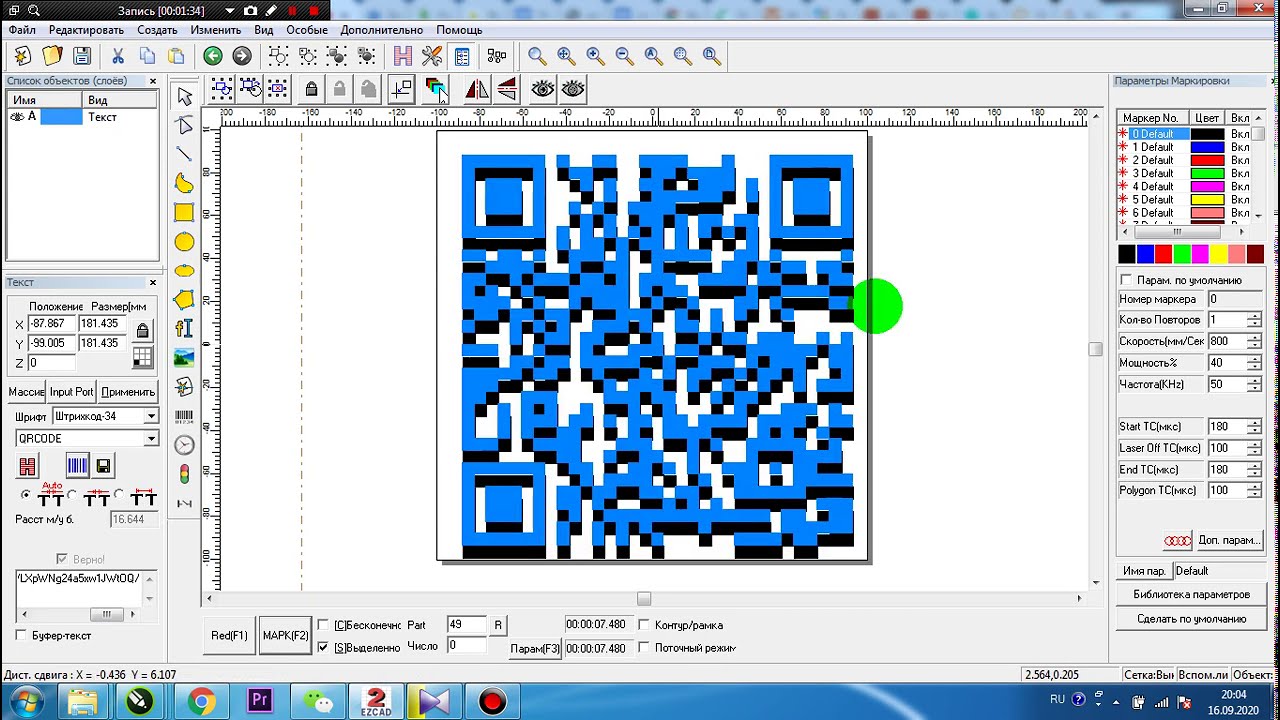
Task: Check Парам. по умолчанию checkbox
Action: click(x=1127, y=280)
